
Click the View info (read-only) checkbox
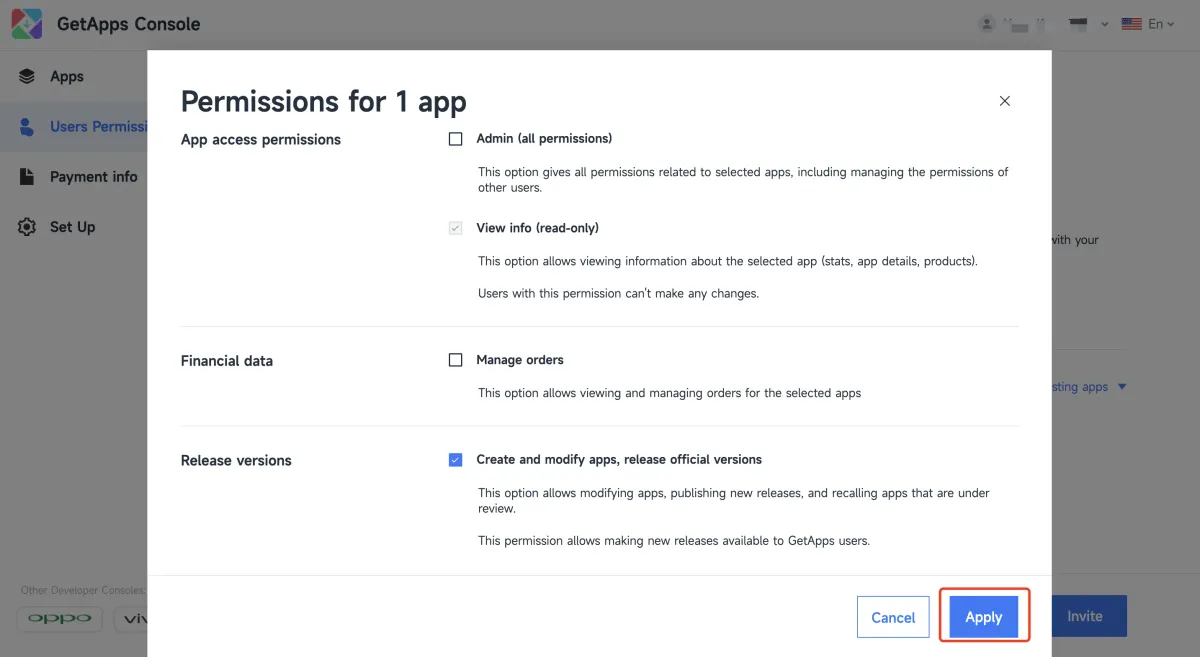click(x=456, y=228)
